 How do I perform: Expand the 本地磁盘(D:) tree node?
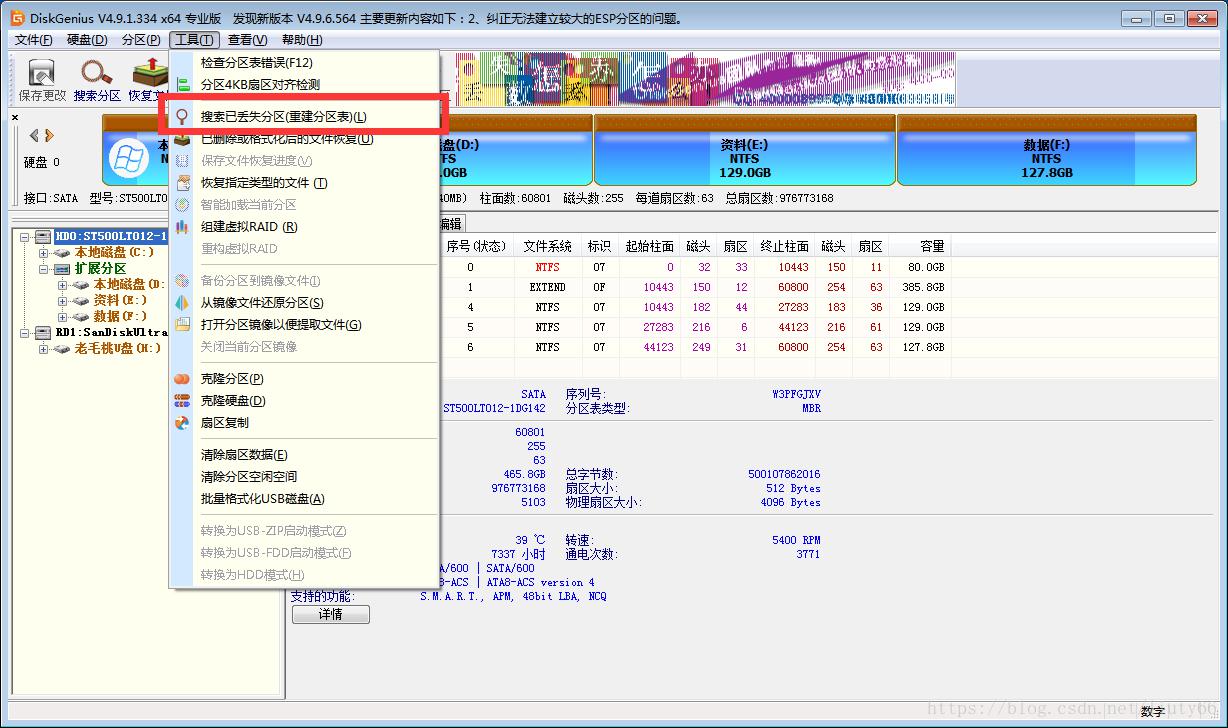63,284
